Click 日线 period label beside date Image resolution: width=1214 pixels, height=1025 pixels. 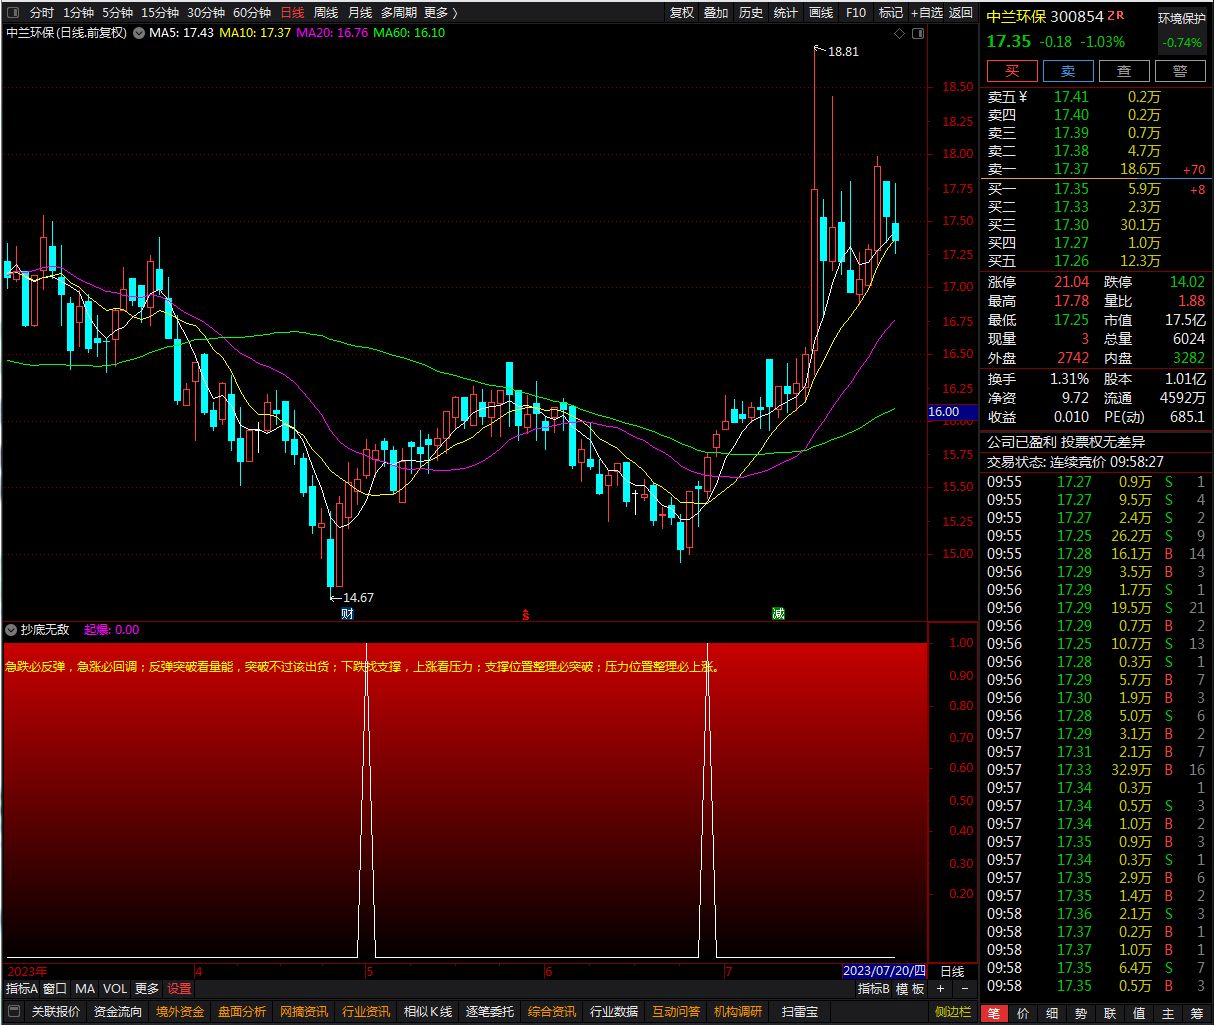pos(953,971)
